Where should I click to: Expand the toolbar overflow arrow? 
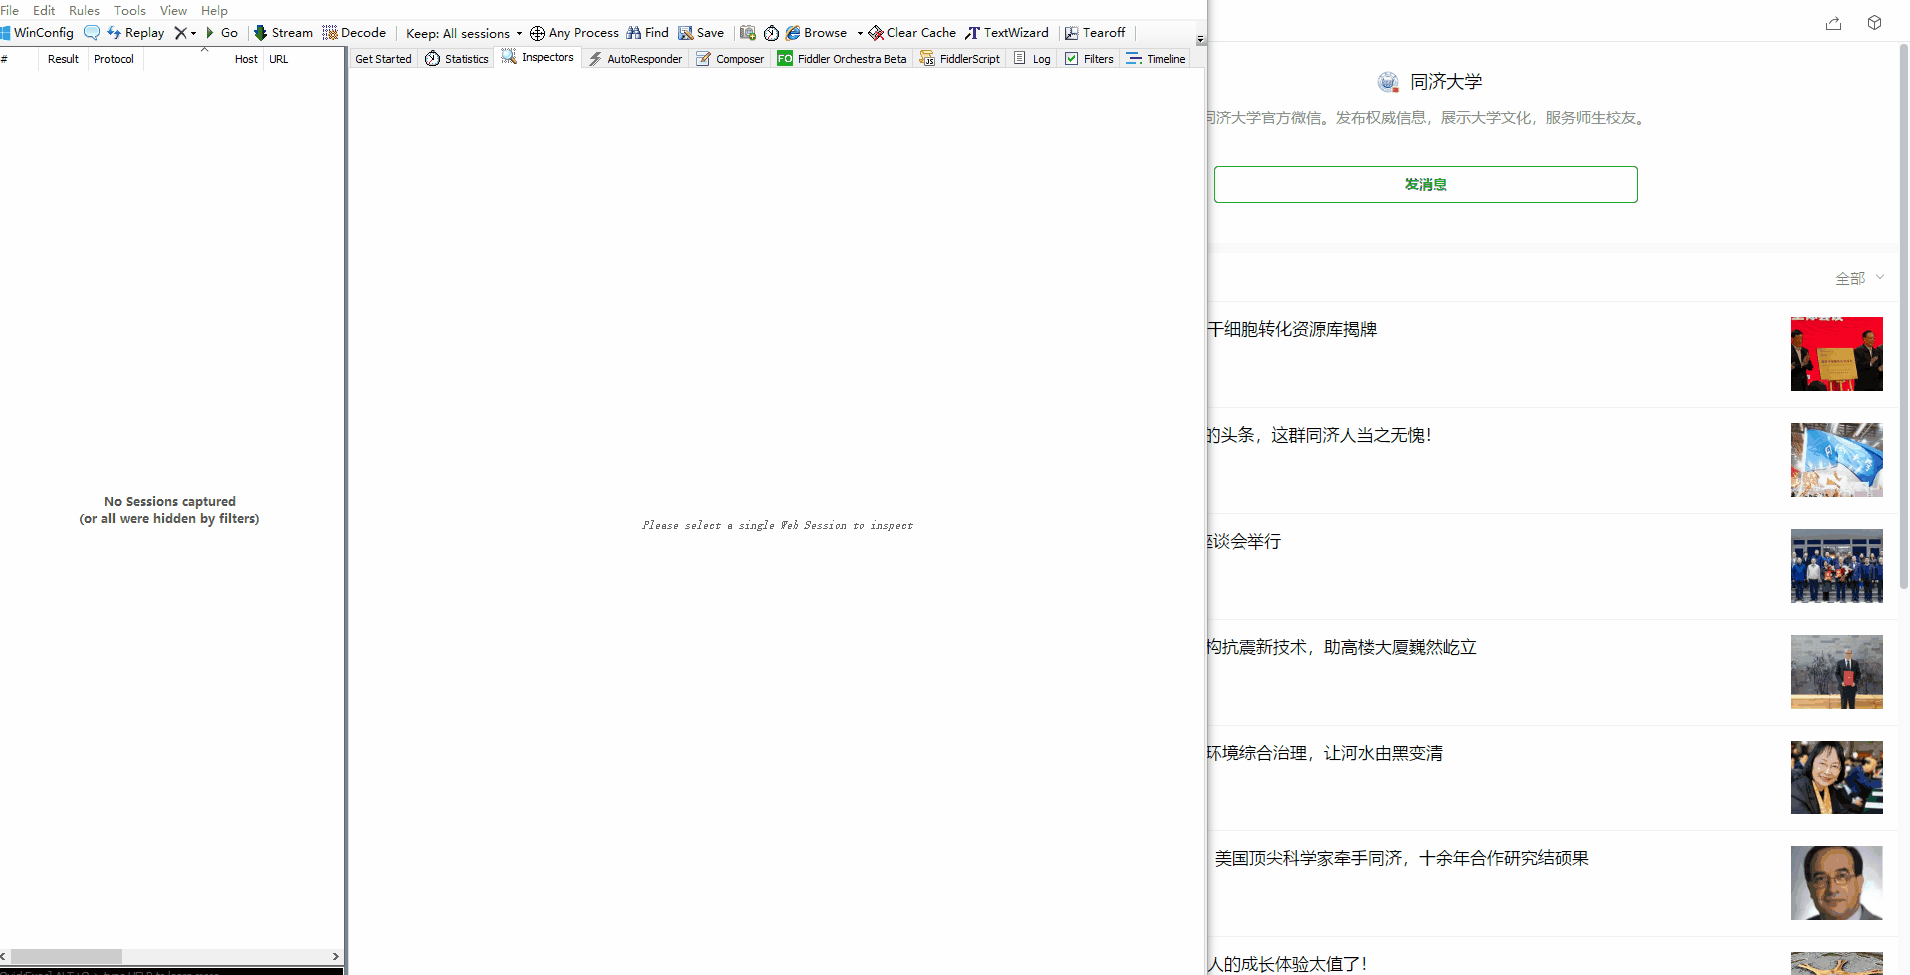[1201, 40]
